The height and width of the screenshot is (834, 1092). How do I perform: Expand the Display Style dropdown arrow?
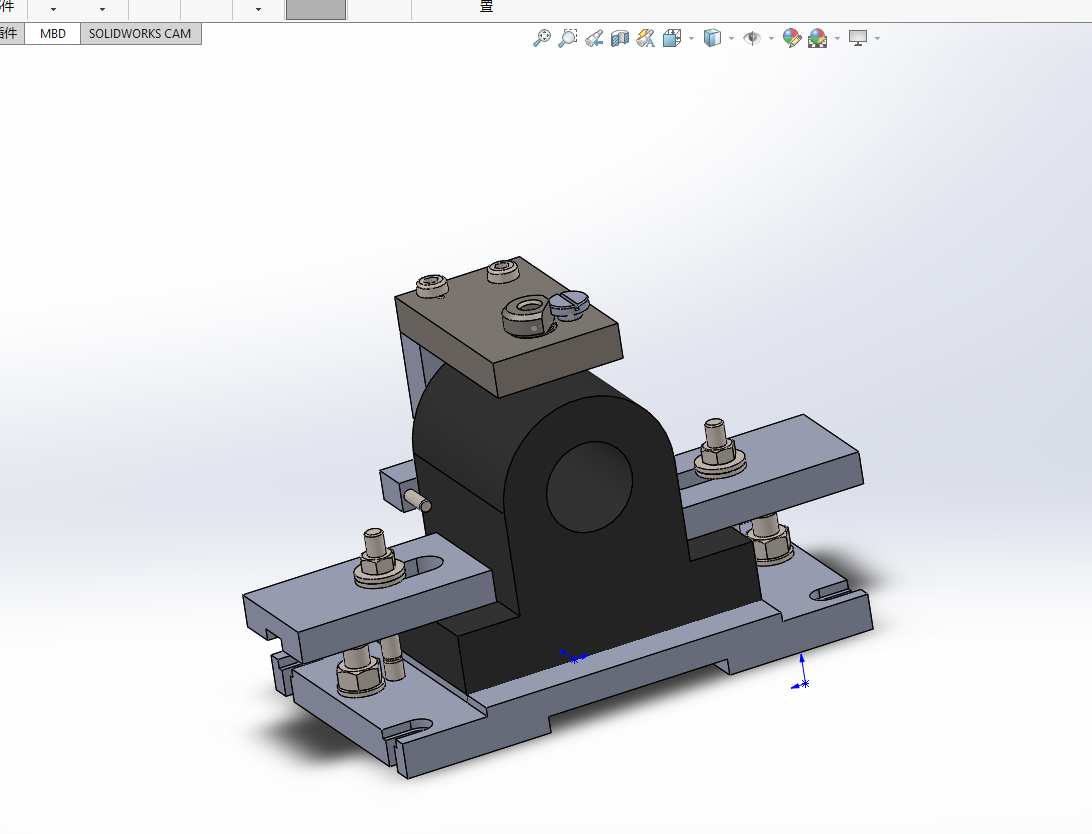[731, 38]
